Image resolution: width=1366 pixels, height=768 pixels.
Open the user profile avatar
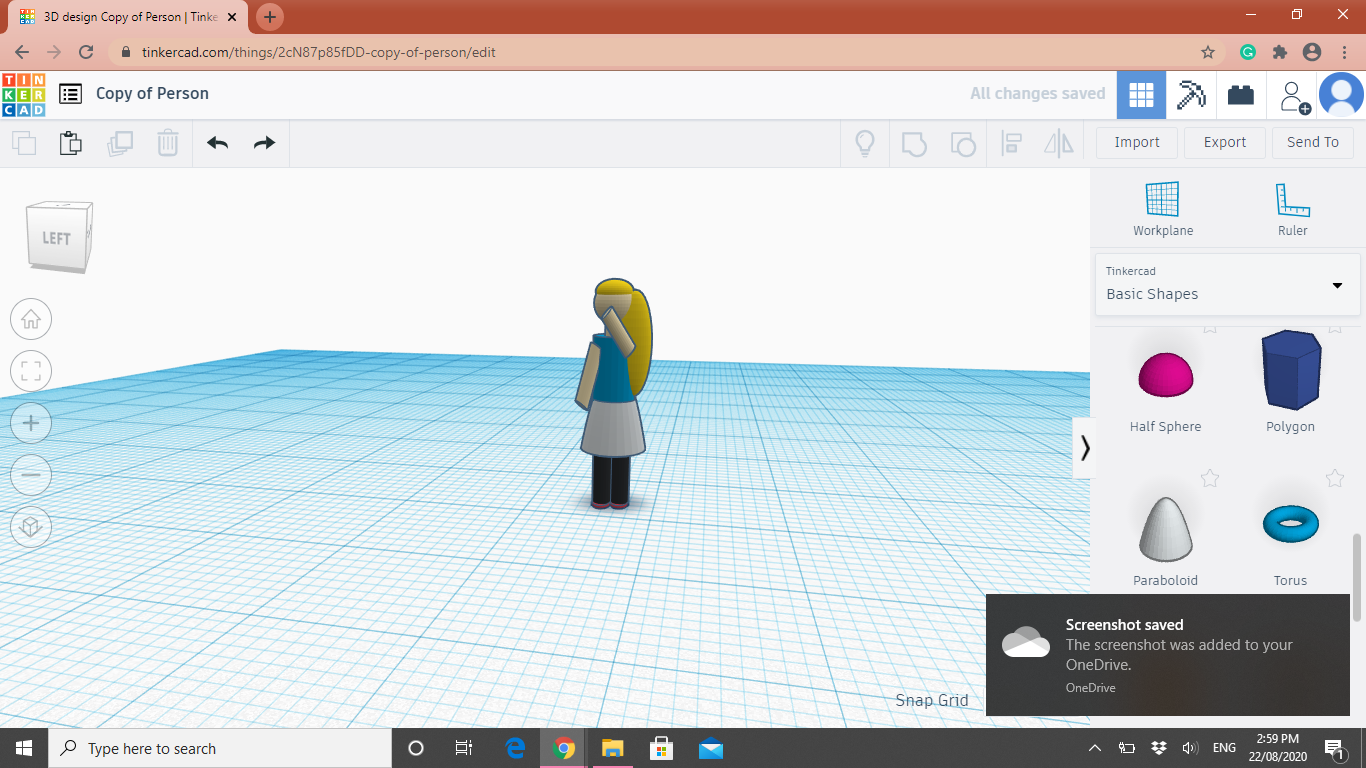(1341, 95)
